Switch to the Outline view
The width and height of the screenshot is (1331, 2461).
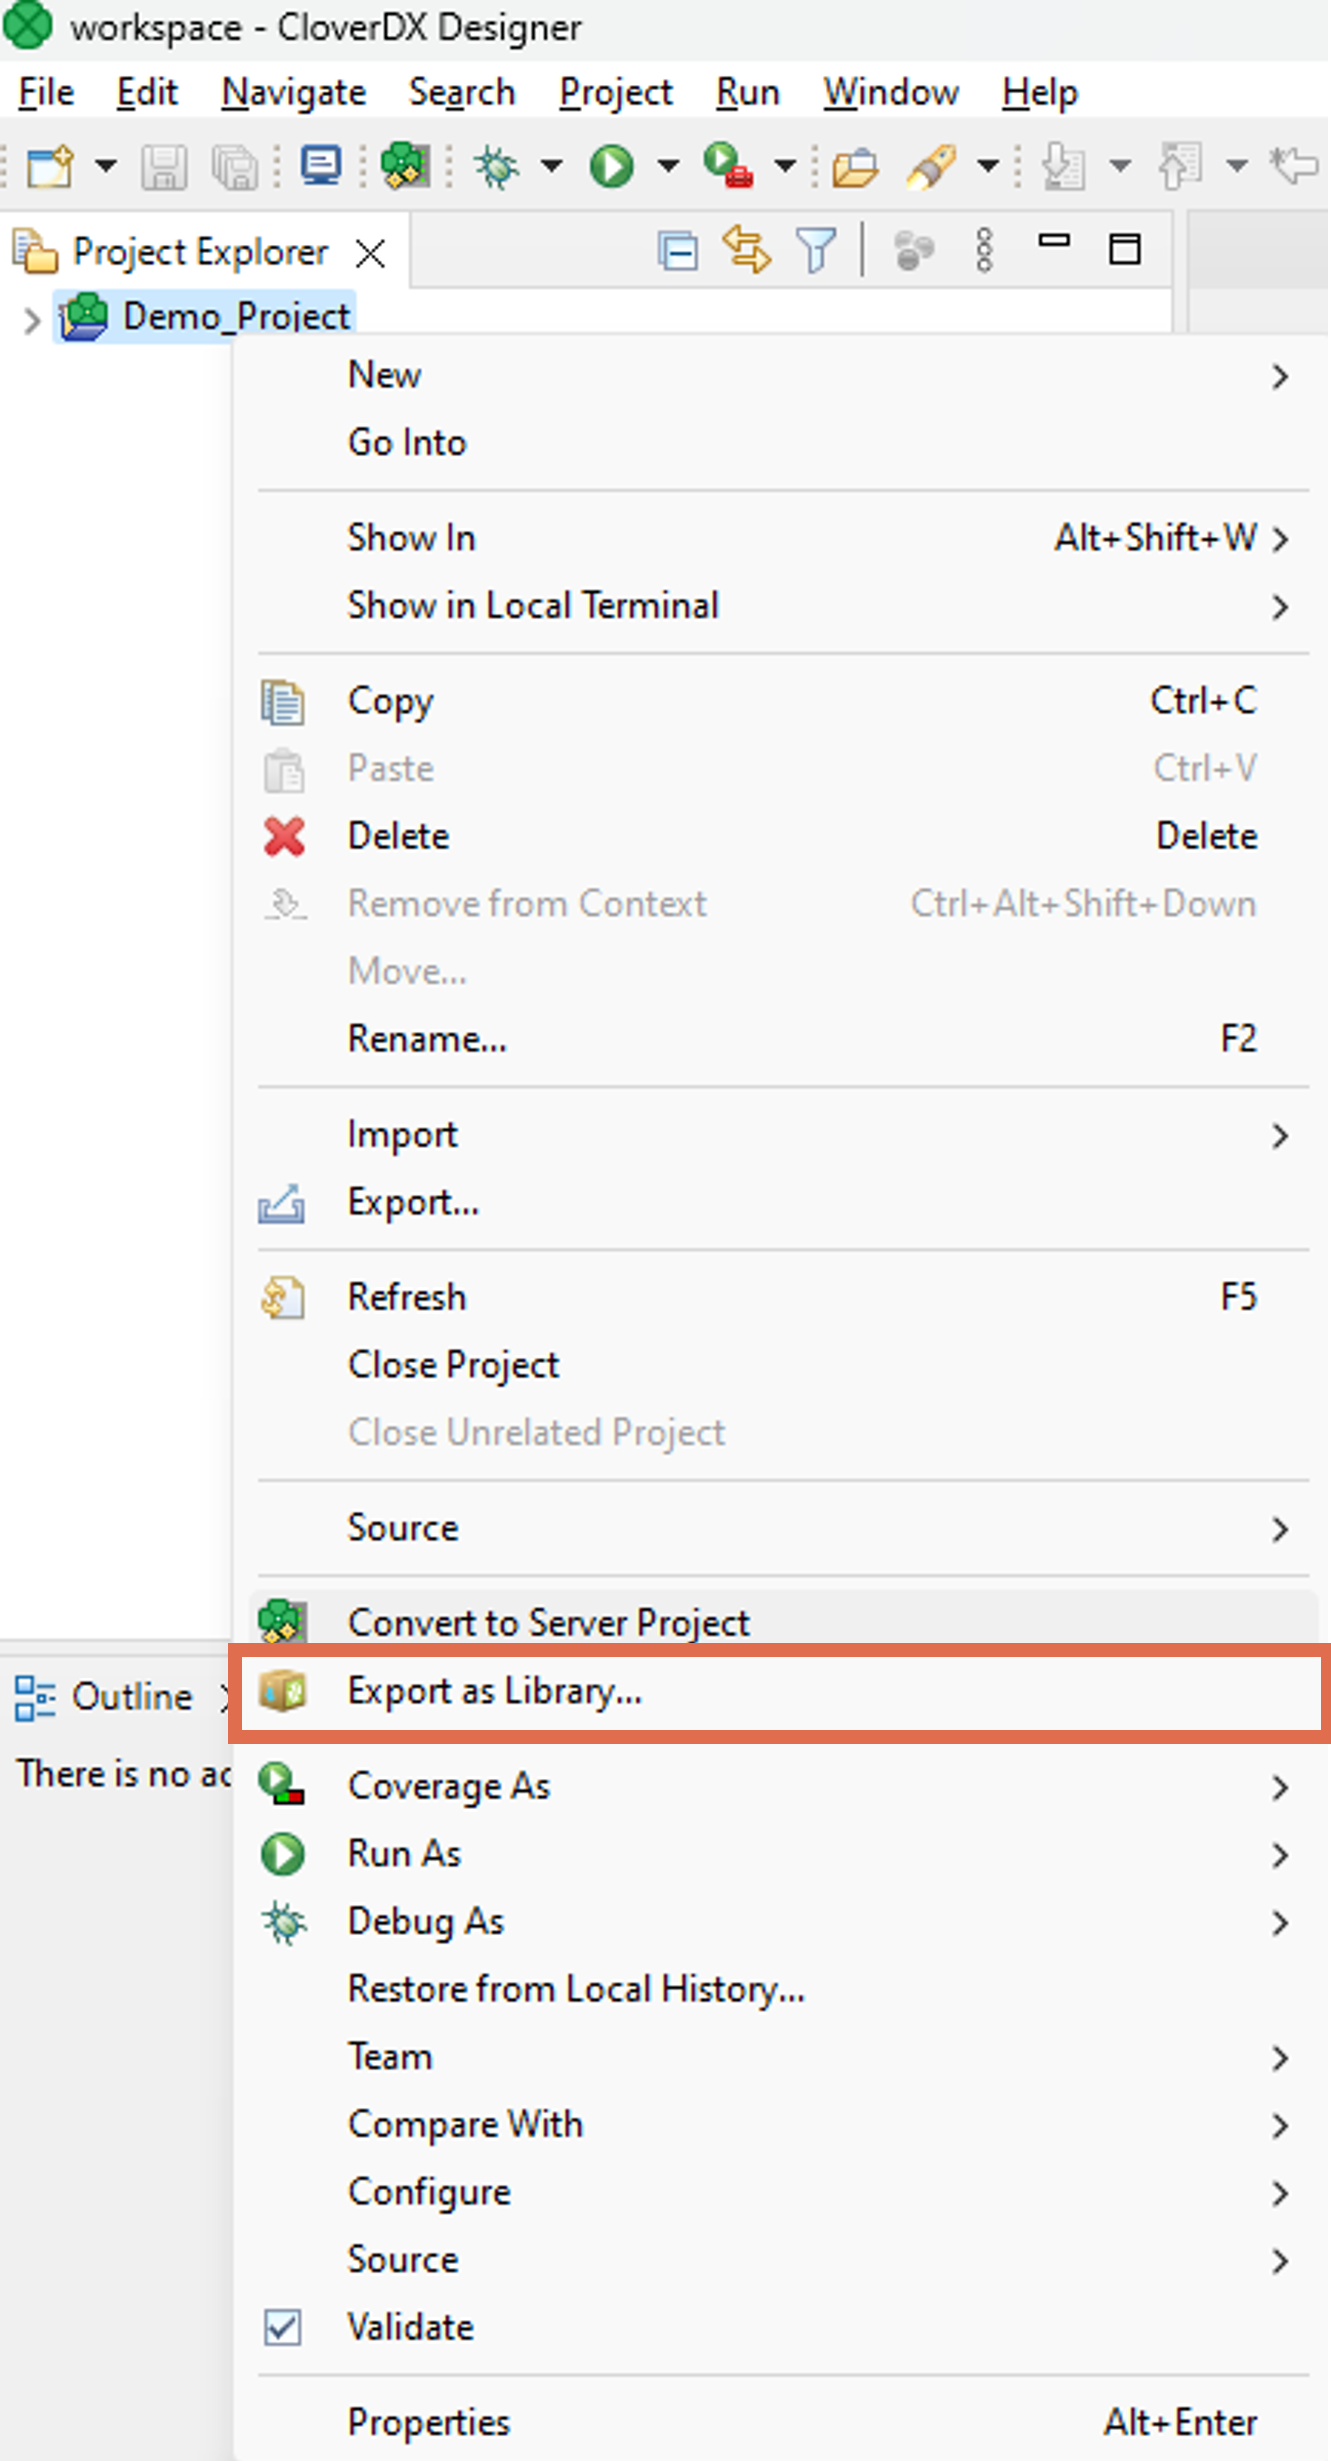point(131,1696)
